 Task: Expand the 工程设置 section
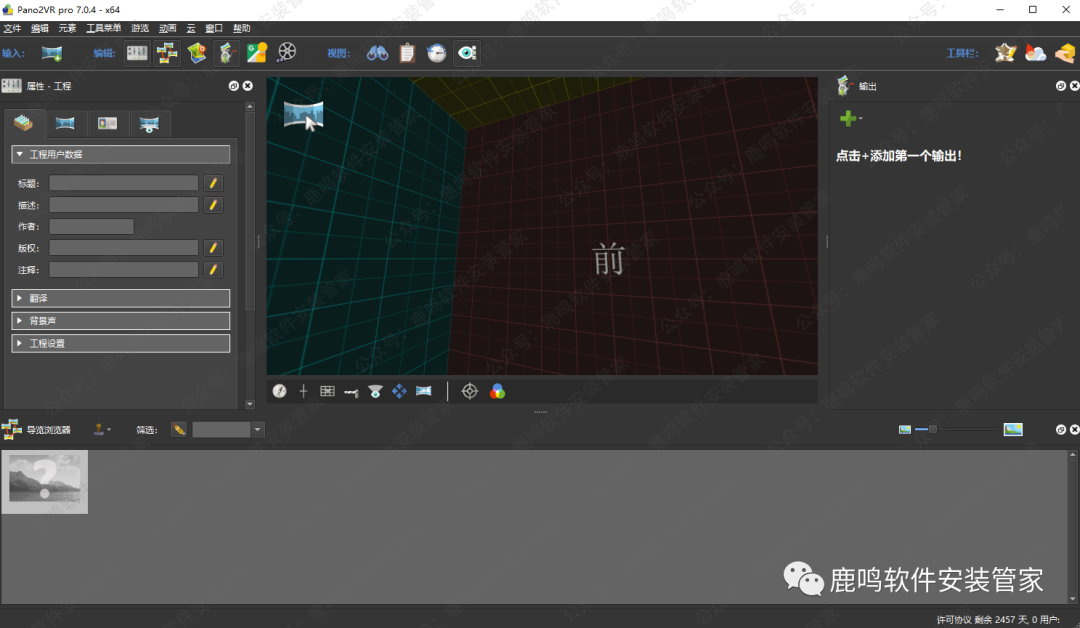pyautogui.click(x=121, y=343)
